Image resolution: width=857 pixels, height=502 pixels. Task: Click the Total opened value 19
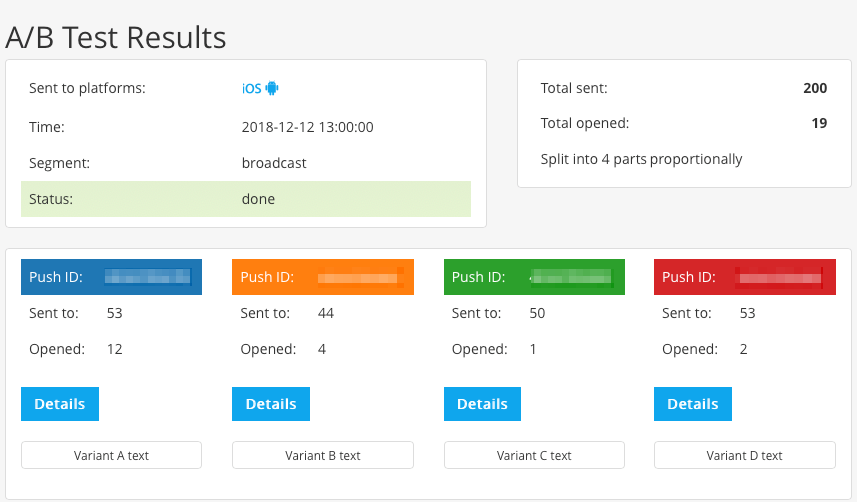(x=819, y=123)
